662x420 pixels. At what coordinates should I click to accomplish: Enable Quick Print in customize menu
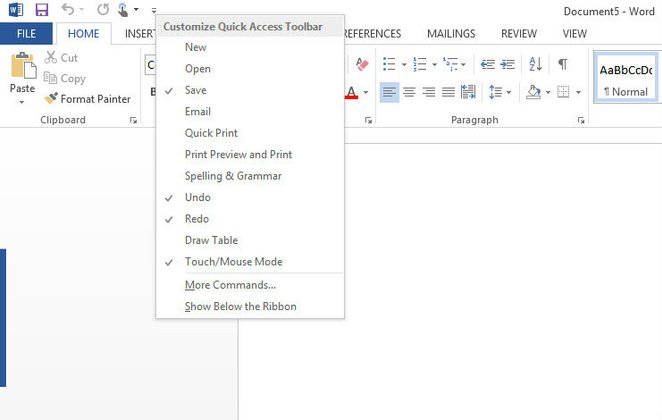click(x=250, y=133)
